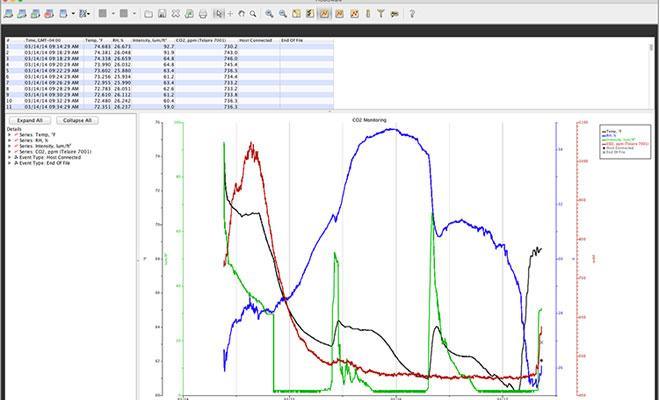Viewport: 660px width, 400px height.
Task: Expand Event Type: Host Connected item
Action: point(10,159)
